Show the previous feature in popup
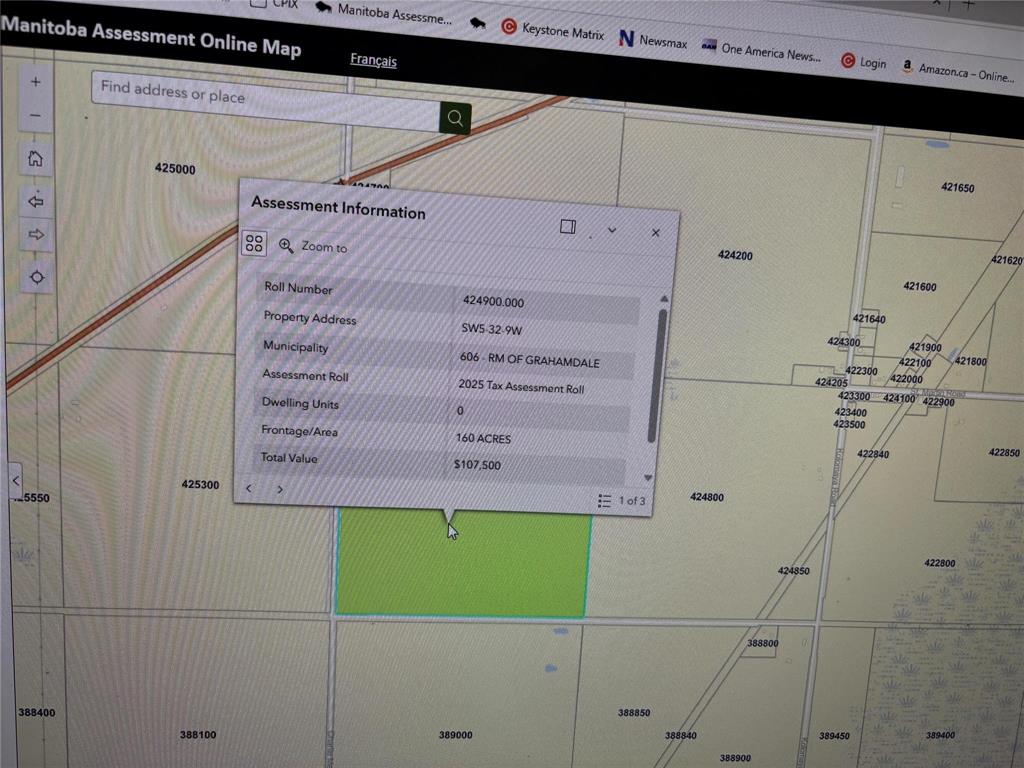The width and height of the screenshot is (1024, 768). tap(249, 488)
